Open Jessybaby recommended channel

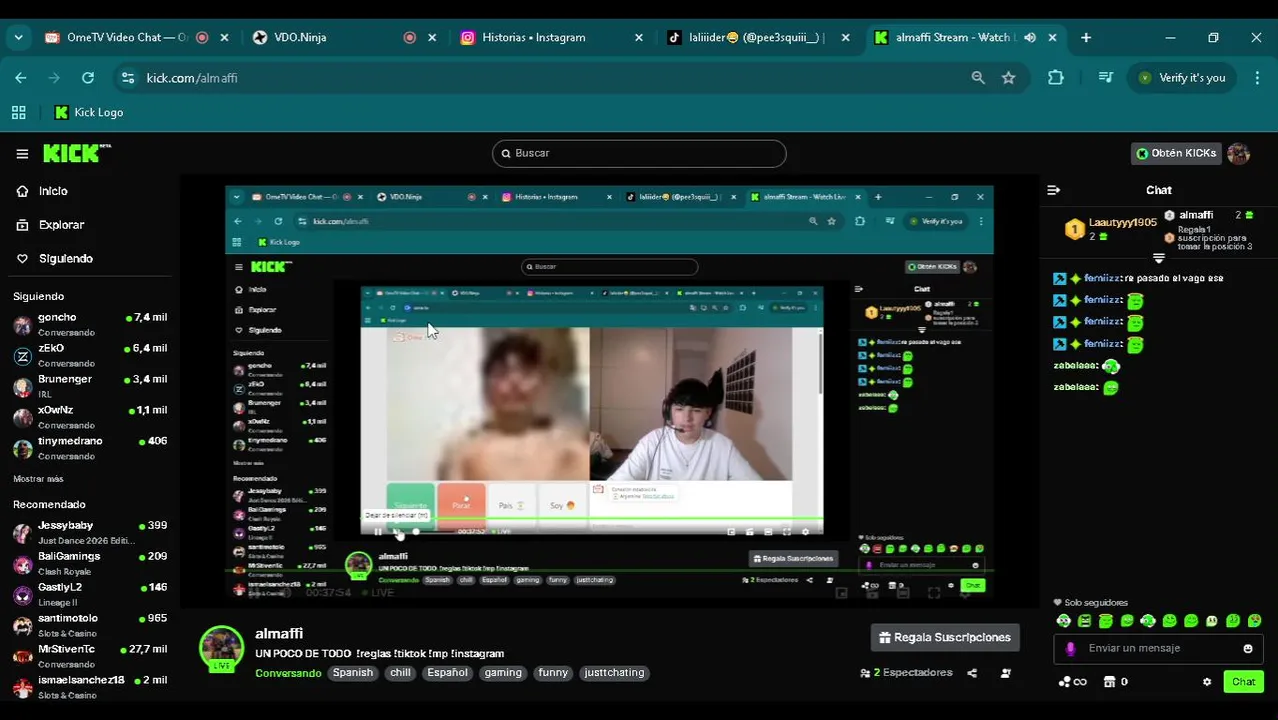point(90,533)
